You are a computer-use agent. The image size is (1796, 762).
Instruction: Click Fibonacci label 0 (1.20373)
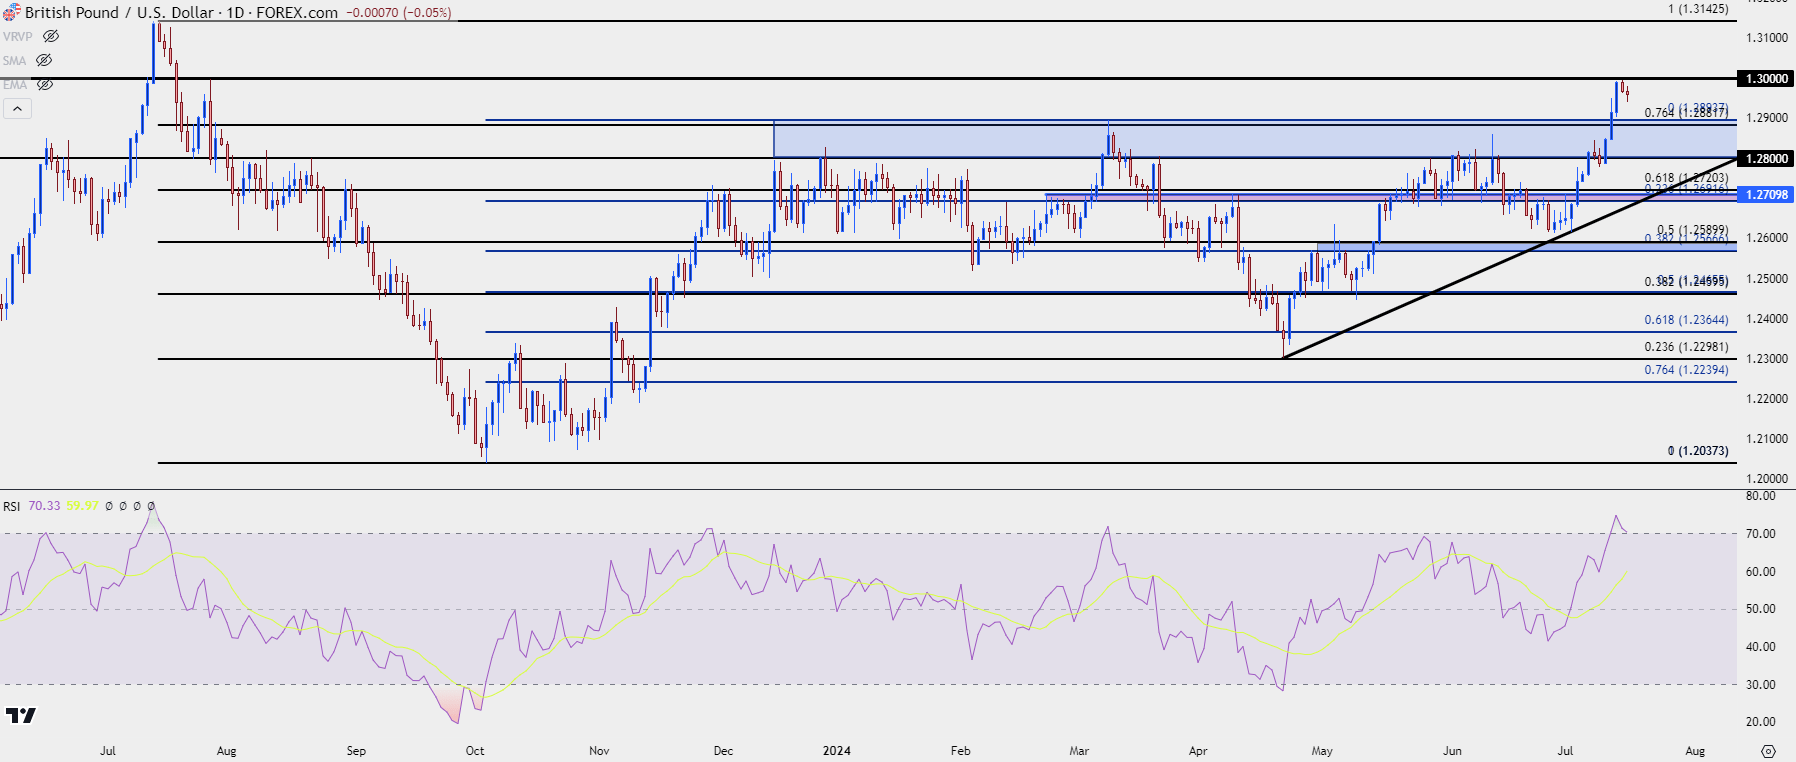tap(1698, 451)
